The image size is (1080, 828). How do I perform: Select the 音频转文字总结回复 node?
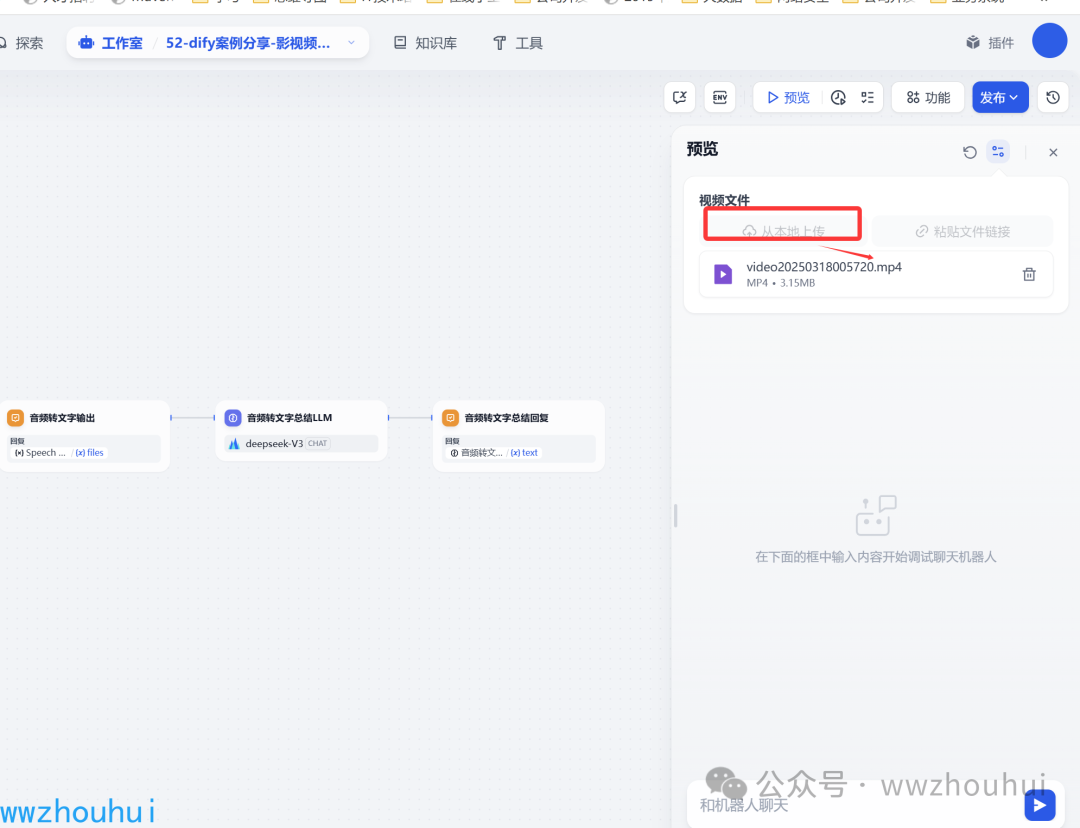pos(519,435)
